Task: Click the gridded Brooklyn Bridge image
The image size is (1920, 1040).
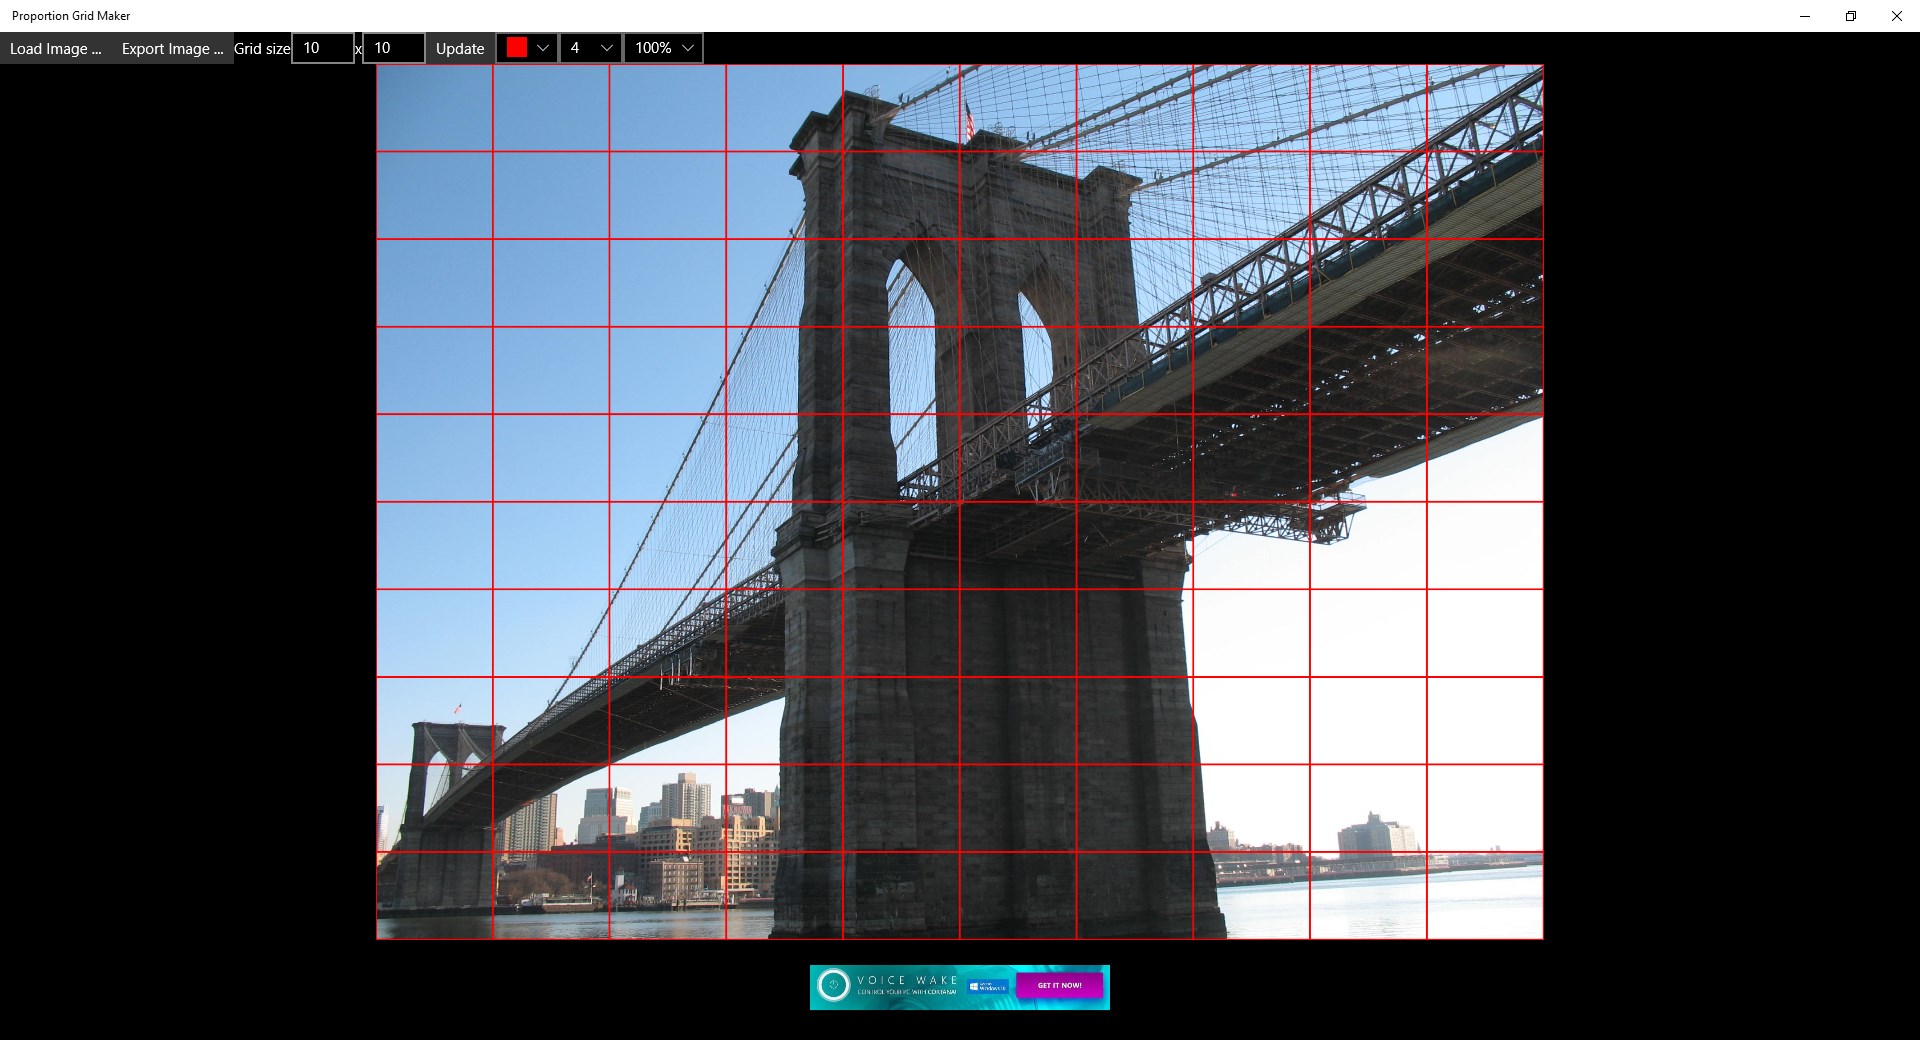Action: pyautogui.click(x=958, y=500)
